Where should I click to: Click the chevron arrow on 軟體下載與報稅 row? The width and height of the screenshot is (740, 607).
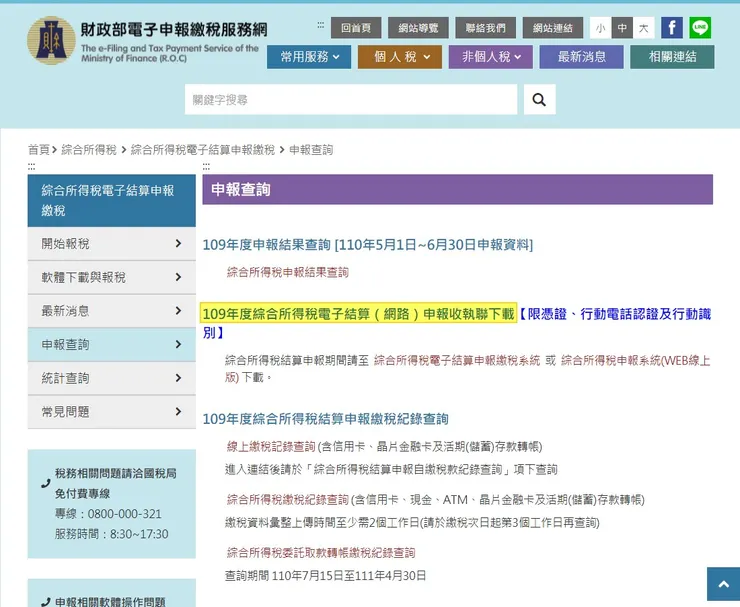[x=178, y=277]
